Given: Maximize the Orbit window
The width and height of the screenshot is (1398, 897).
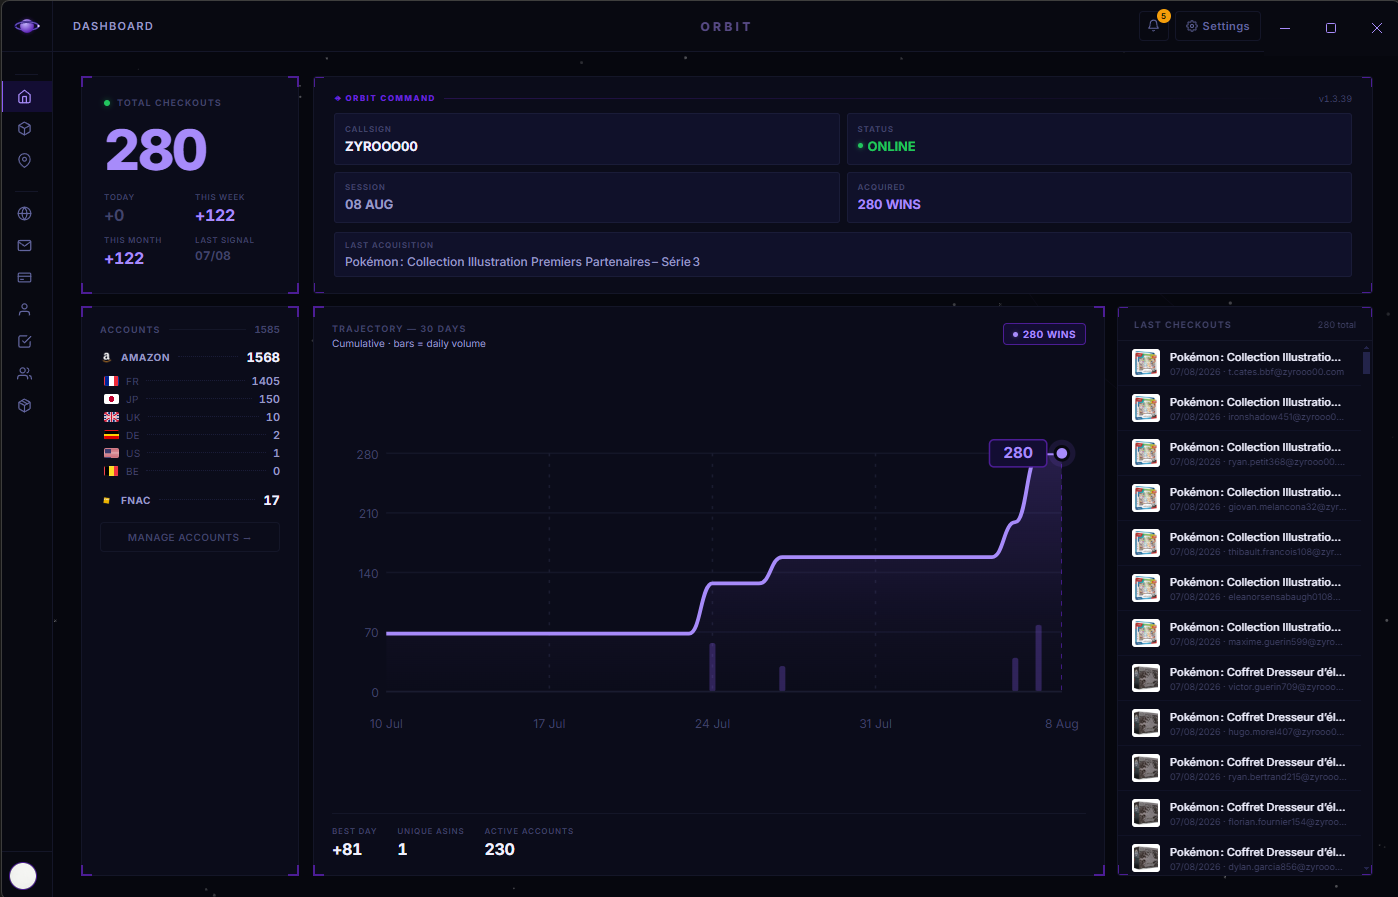Looking at the screenshot, I should 1331,28.
